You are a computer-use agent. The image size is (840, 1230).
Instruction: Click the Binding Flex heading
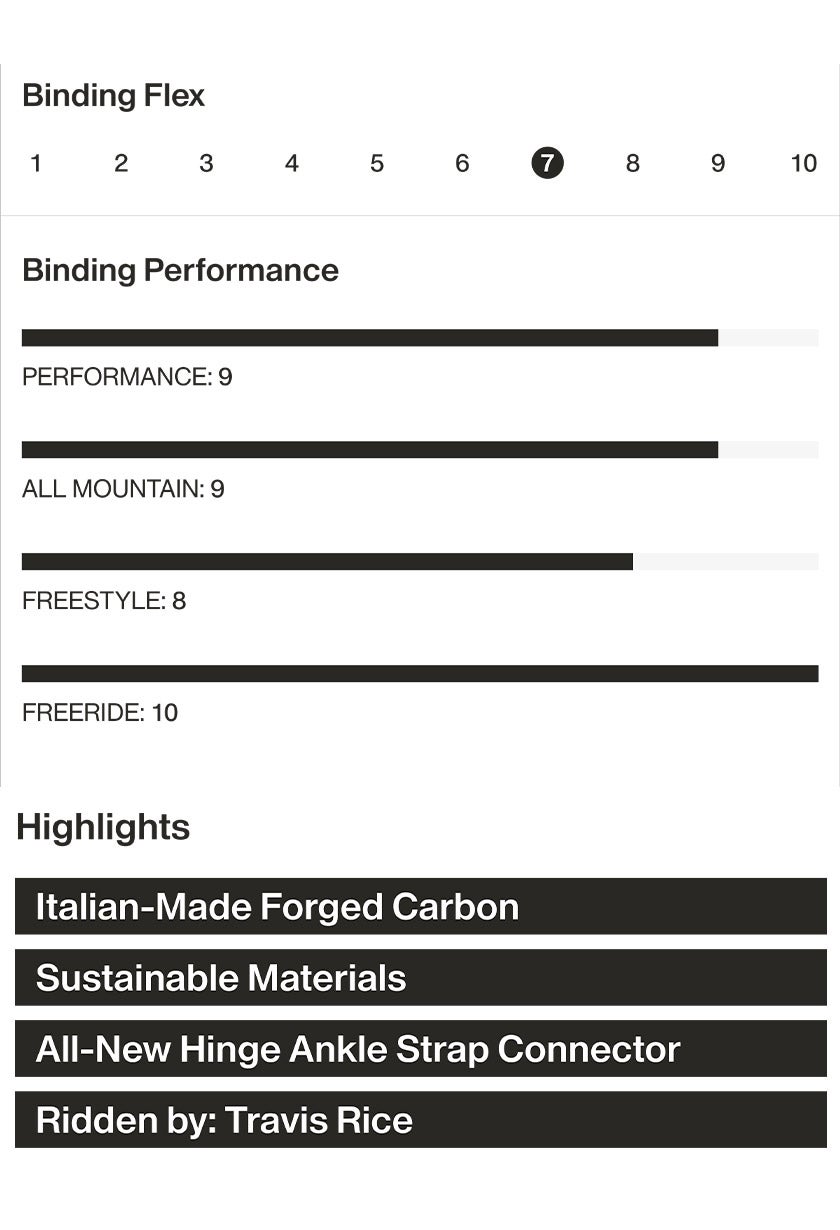point(113,96)
